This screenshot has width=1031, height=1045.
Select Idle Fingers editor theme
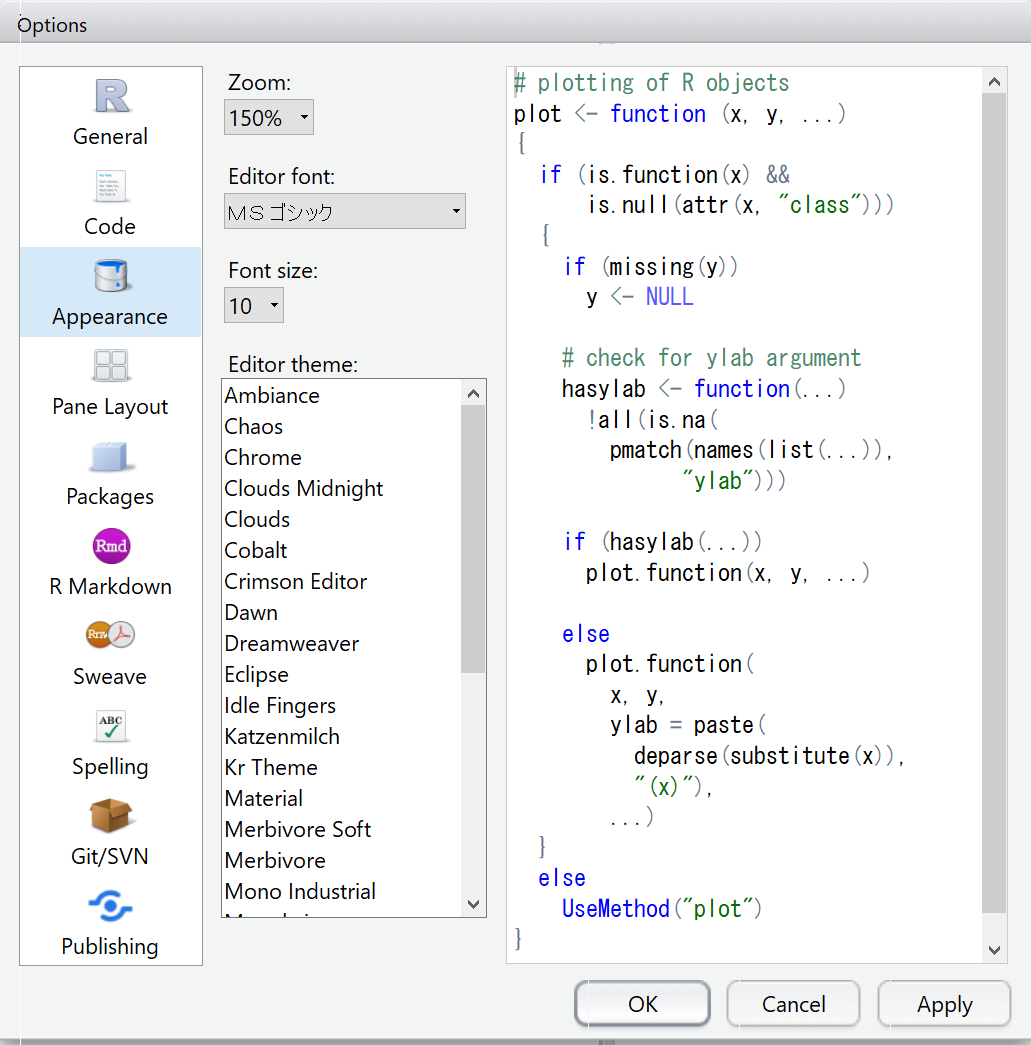point(341,705)
